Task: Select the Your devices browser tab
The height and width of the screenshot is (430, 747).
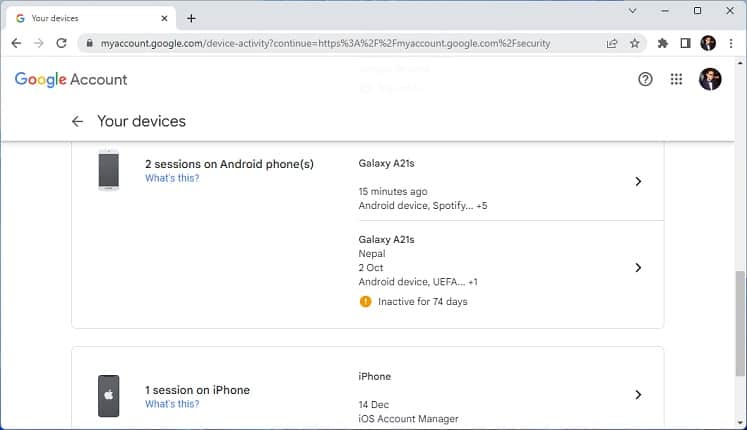Action: [x=91, y=18]
